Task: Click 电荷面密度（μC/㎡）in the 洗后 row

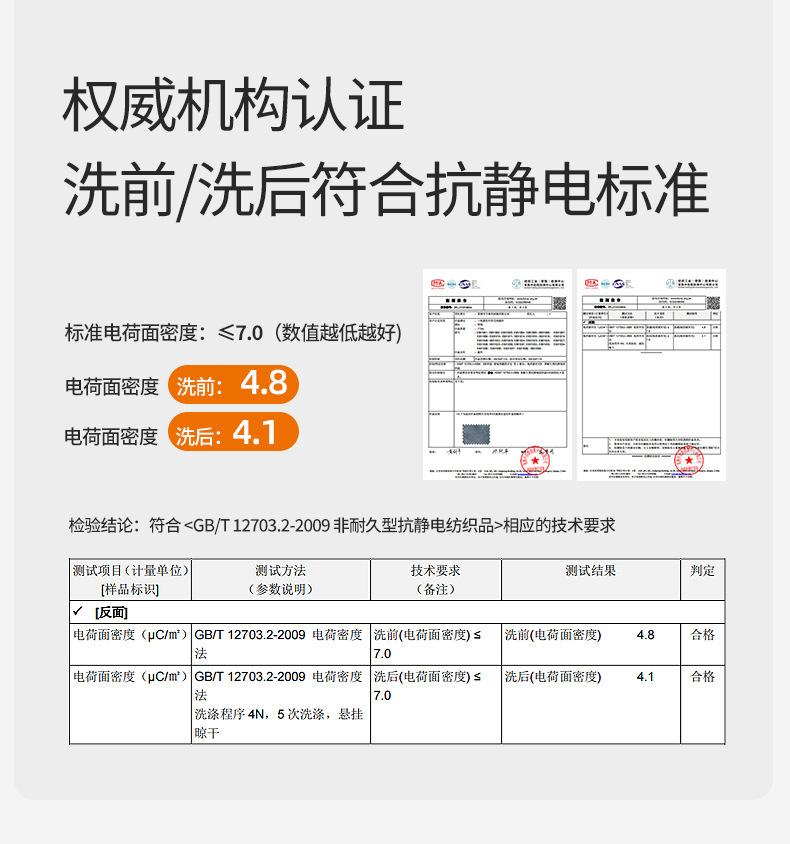Action: (x=130, y=677)
